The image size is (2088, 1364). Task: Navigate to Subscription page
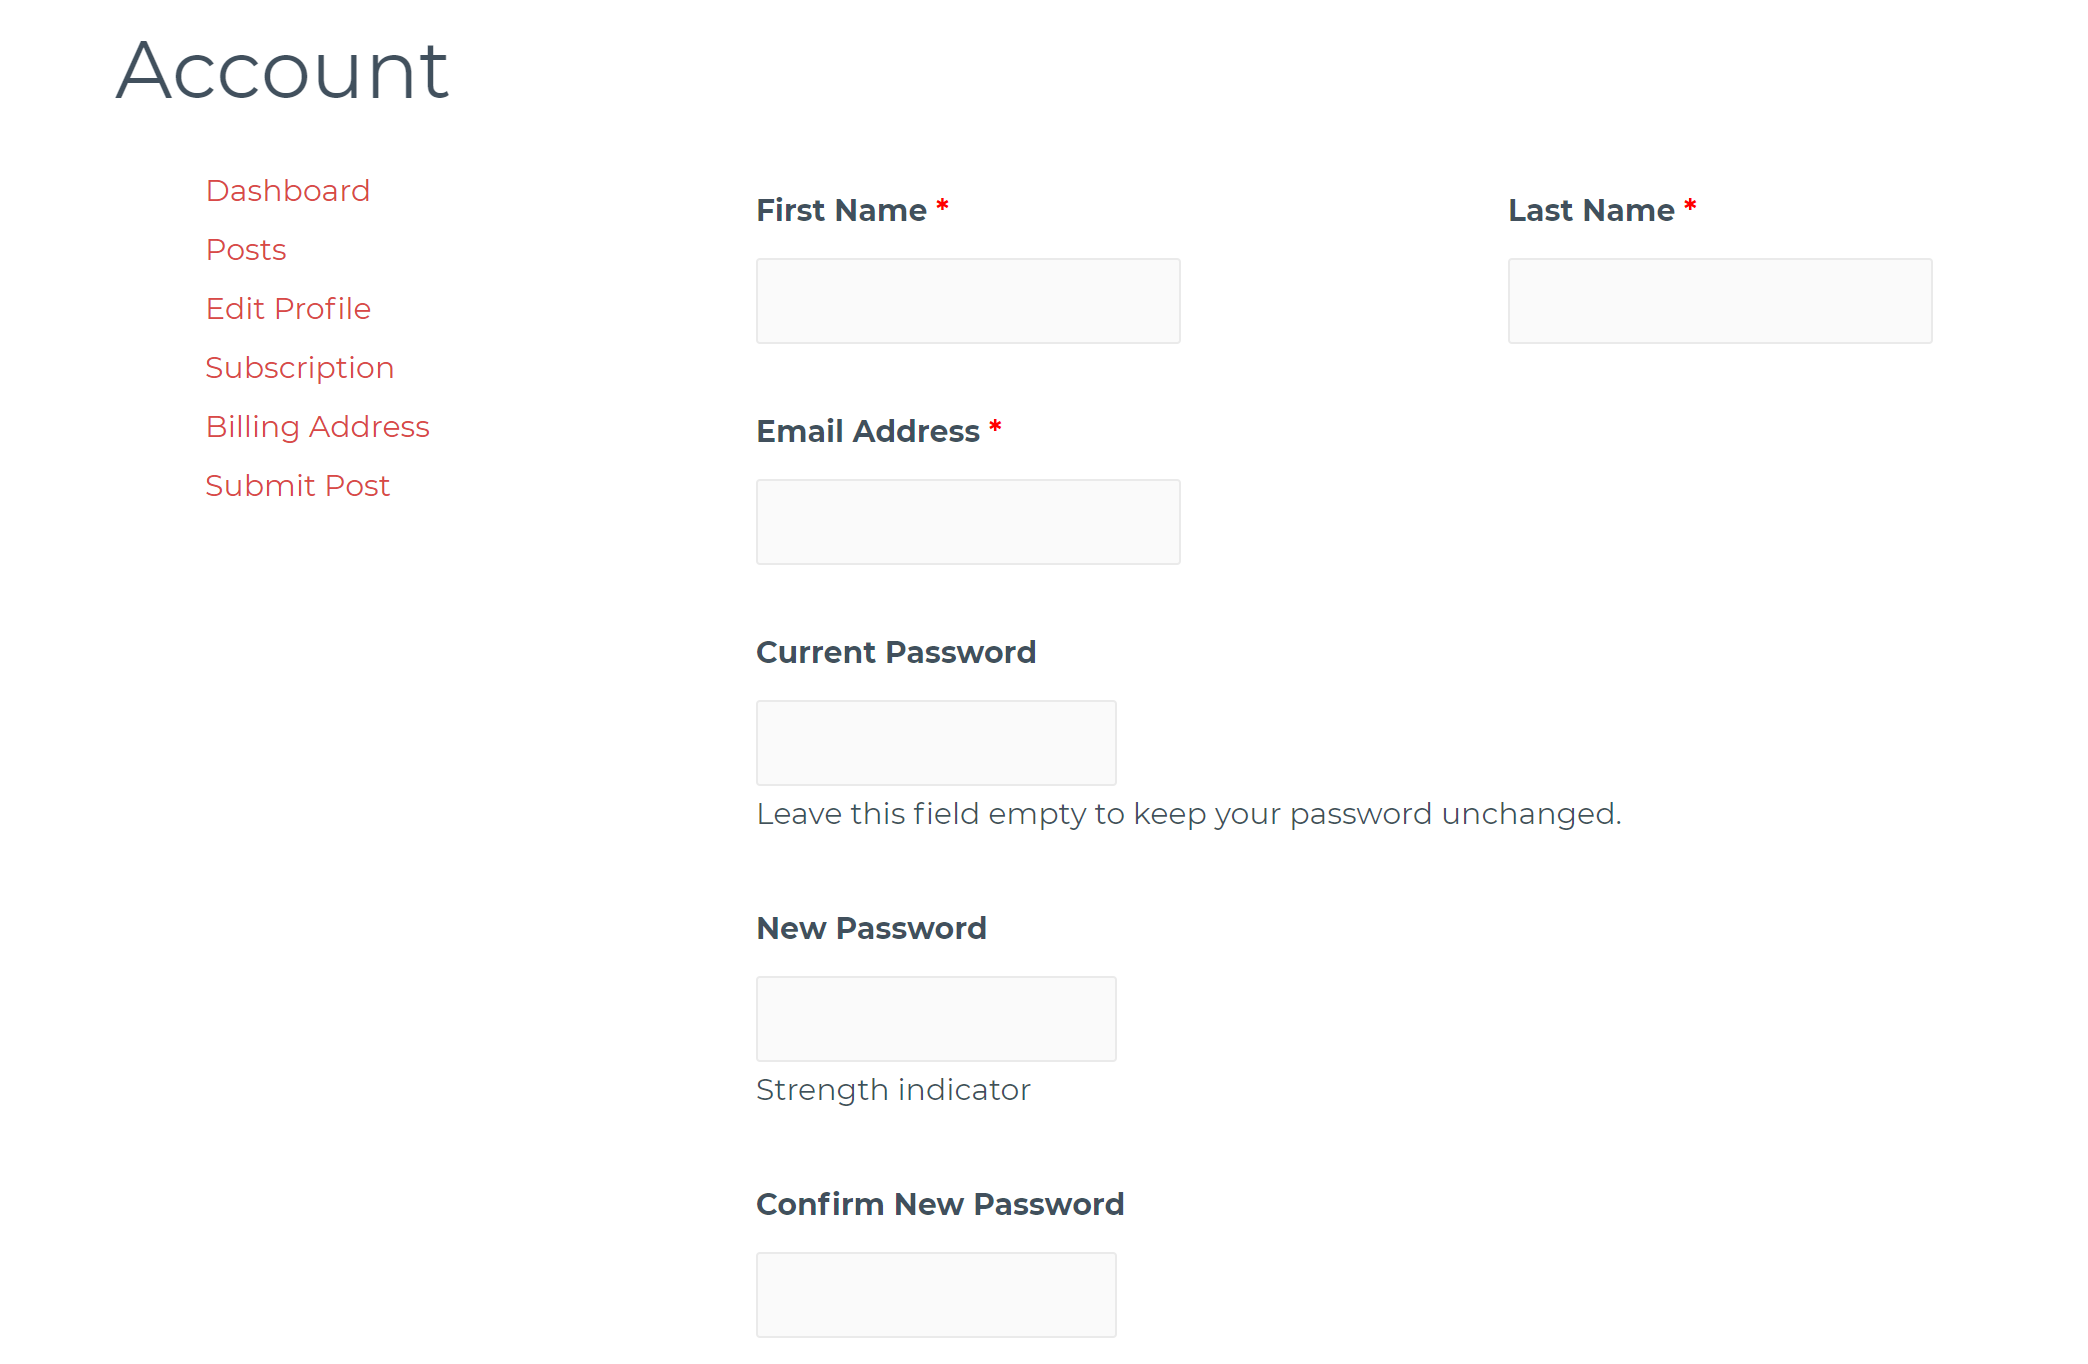pos(298,367)
